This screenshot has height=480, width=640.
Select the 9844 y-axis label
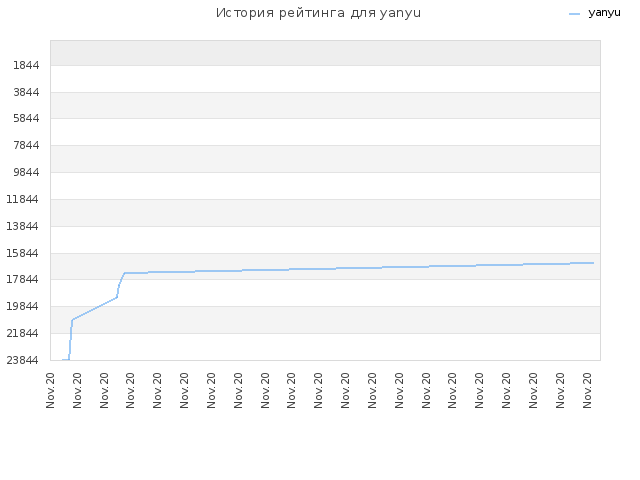(x=26, y=172)
